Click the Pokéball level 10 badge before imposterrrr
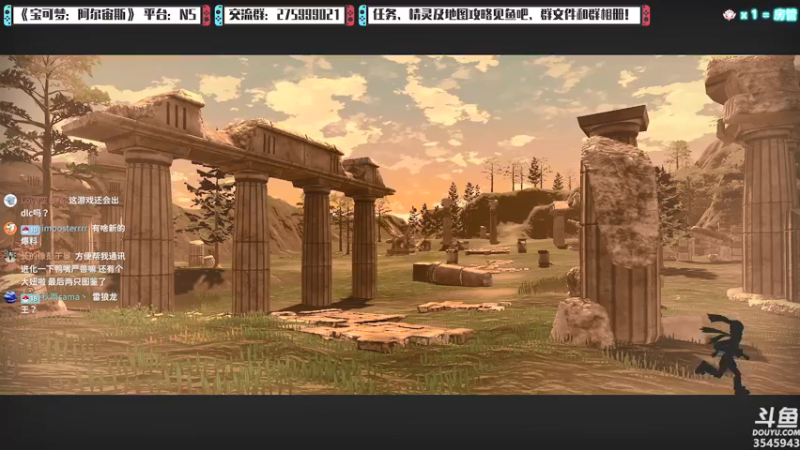The height and width of the screenshot is (450, 800). click(30, 229)
